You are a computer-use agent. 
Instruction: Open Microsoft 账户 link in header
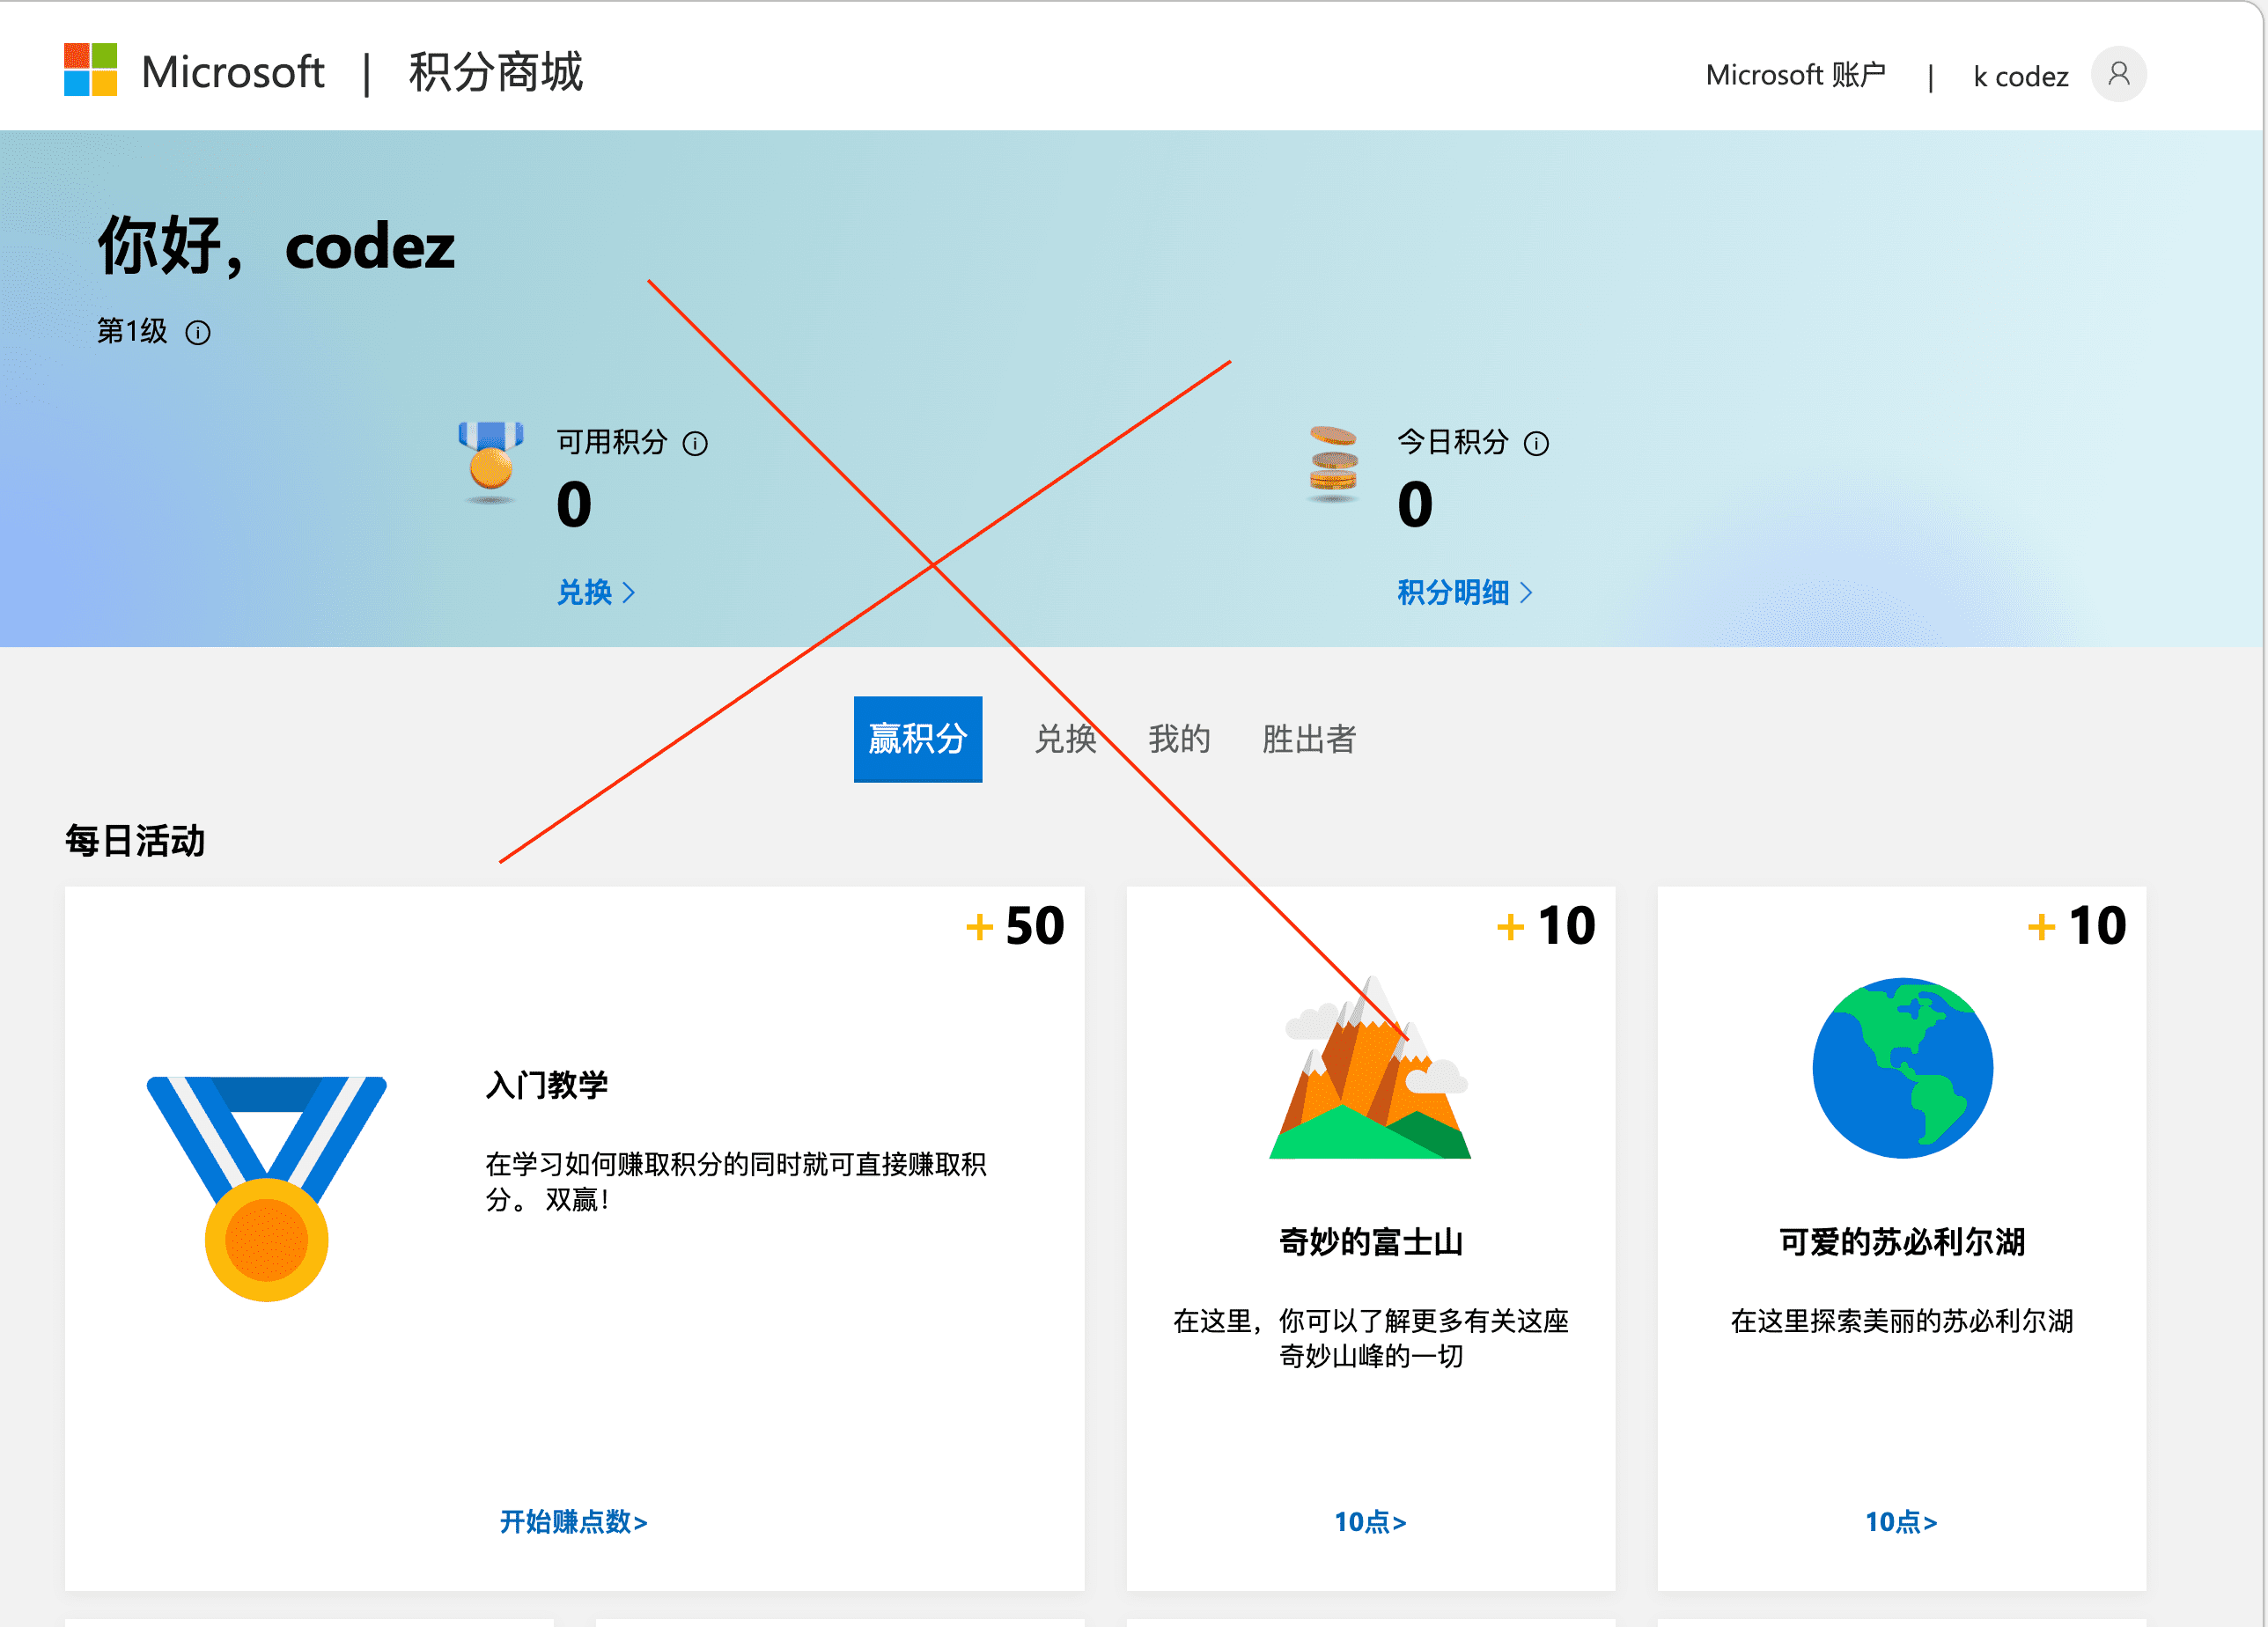tap(1795, 75)
